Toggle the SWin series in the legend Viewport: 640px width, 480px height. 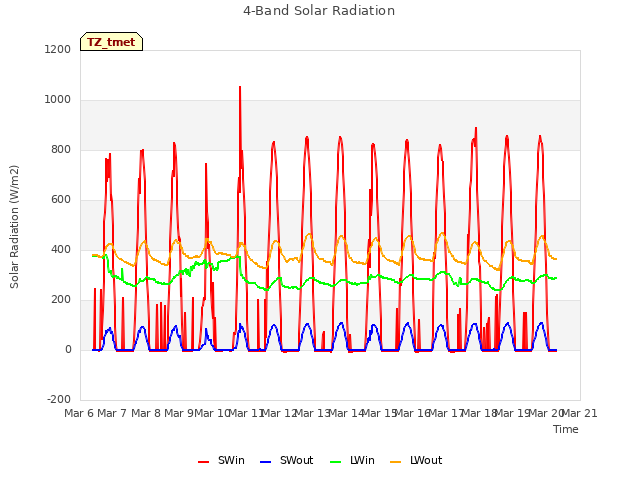coord(221,460)
